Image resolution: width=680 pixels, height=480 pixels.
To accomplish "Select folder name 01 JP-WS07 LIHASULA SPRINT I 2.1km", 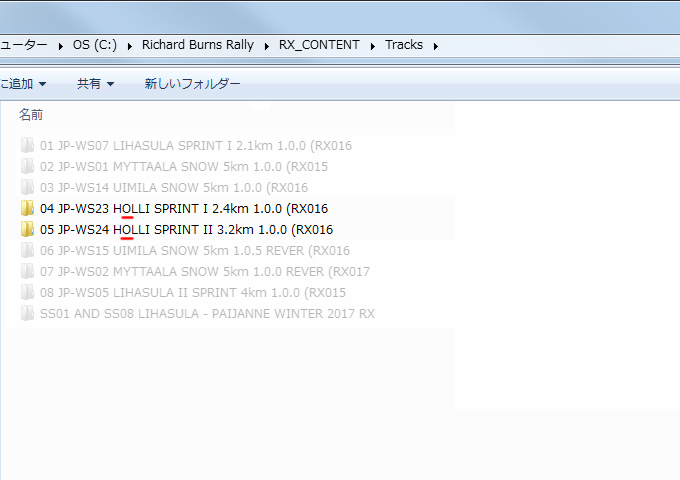I will pyautogui.click(x=196, y=146).
